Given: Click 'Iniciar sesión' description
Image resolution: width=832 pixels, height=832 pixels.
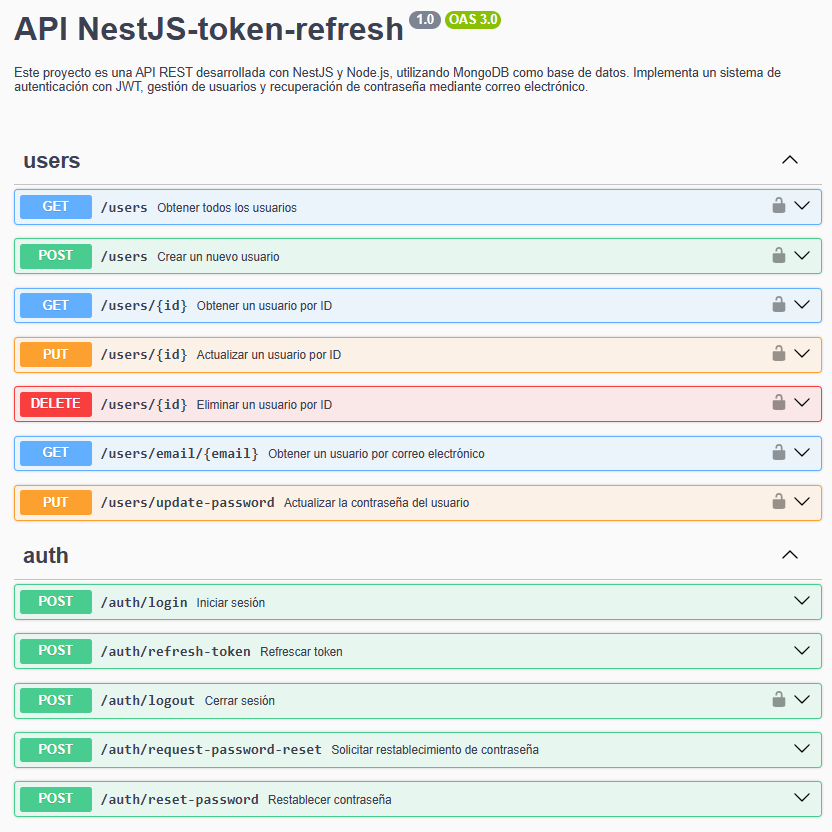Looking at the screenshot, I should 230,603.
